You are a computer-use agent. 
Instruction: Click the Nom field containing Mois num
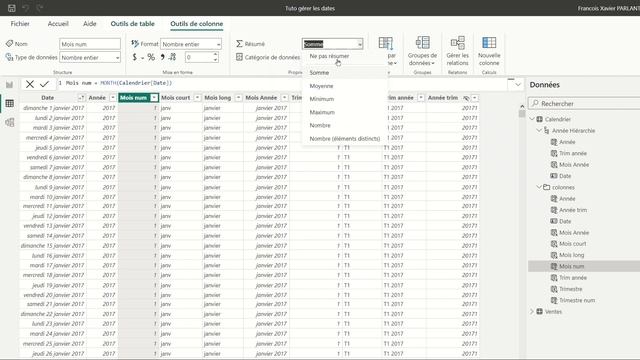[90, 44]
